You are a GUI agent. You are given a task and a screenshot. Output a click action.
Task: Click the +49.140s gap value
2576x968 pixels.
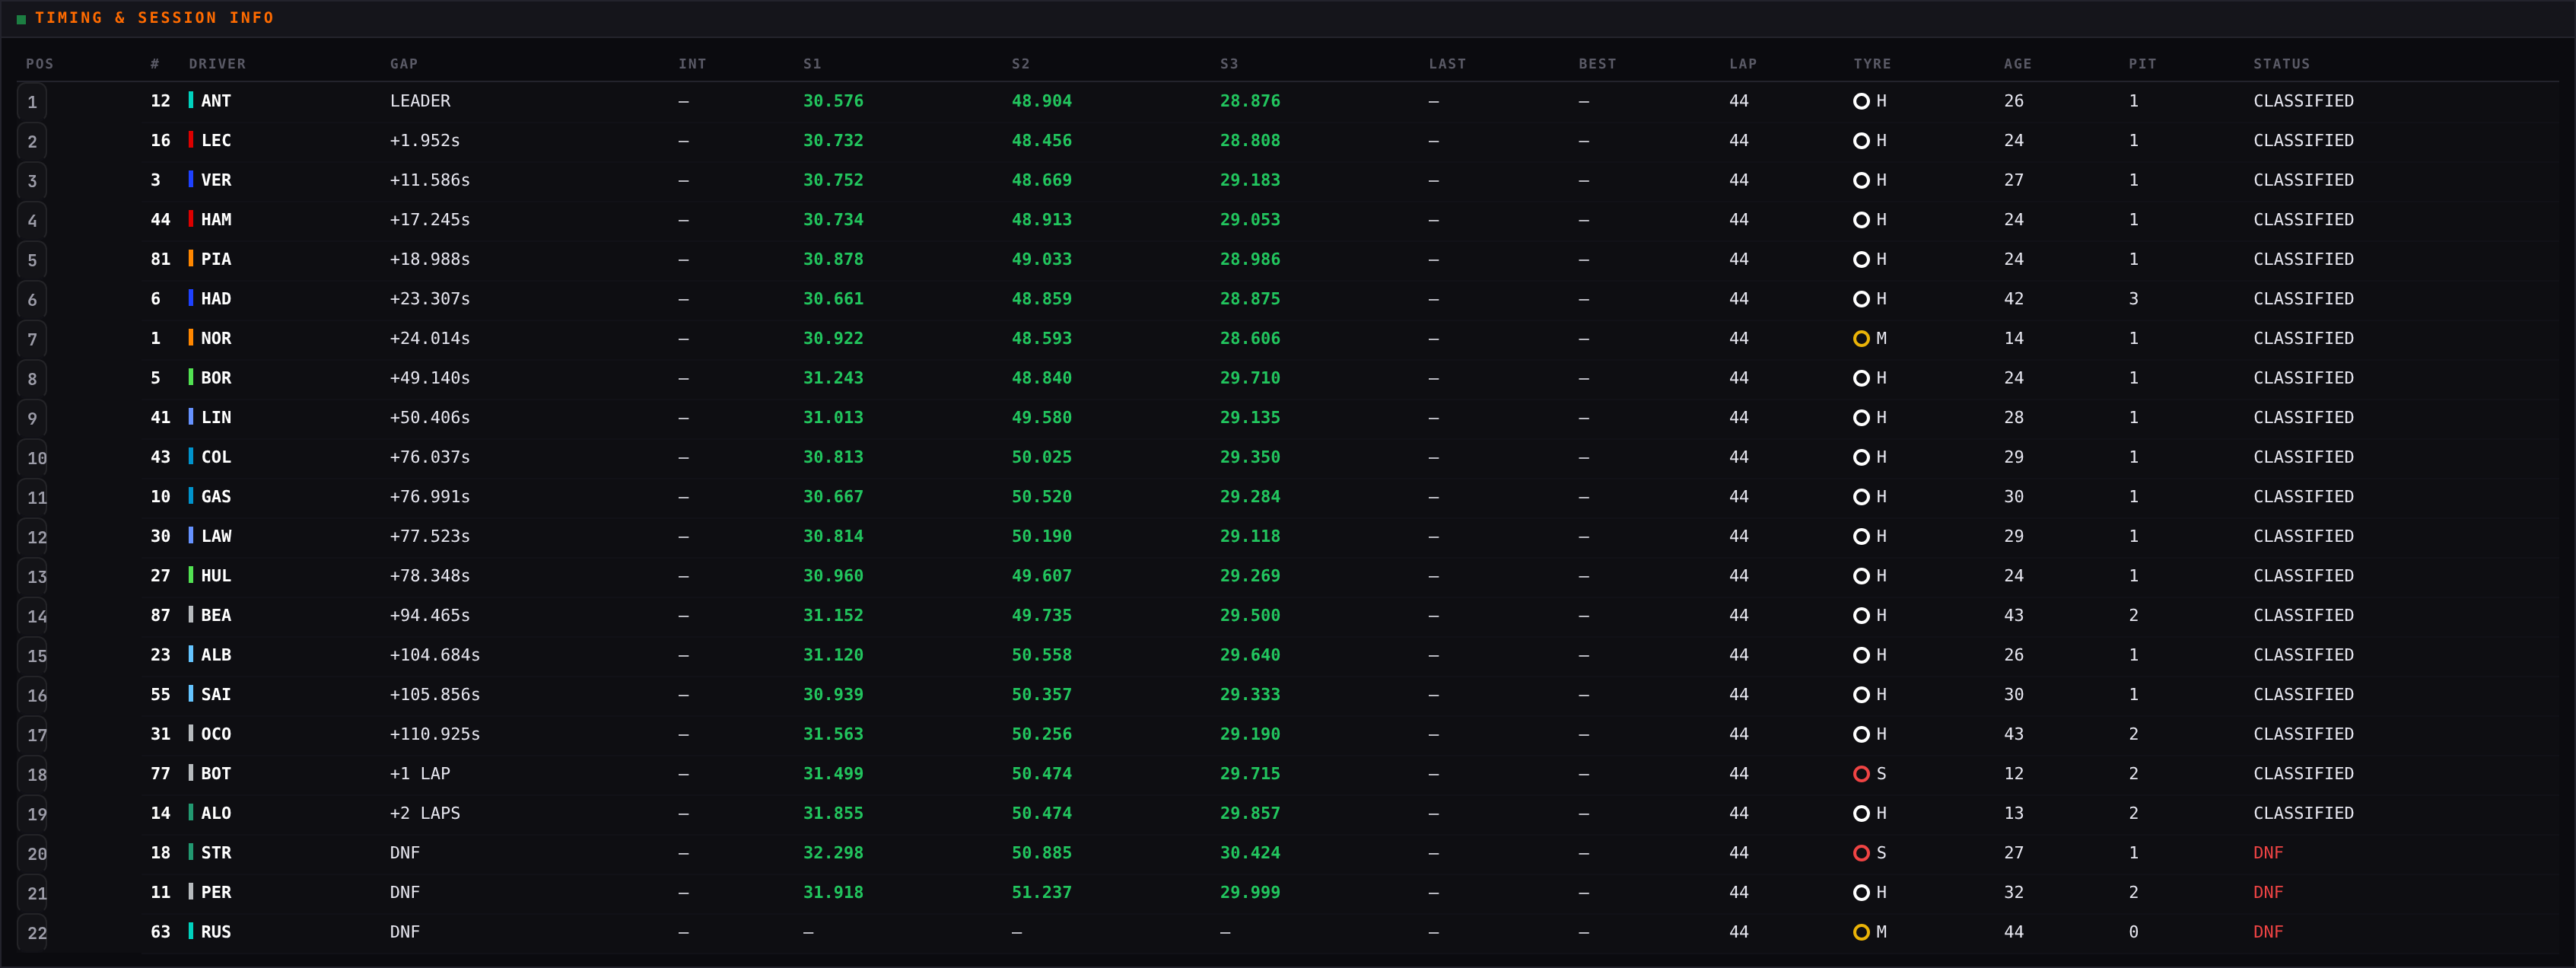click(x=430, y=378)
